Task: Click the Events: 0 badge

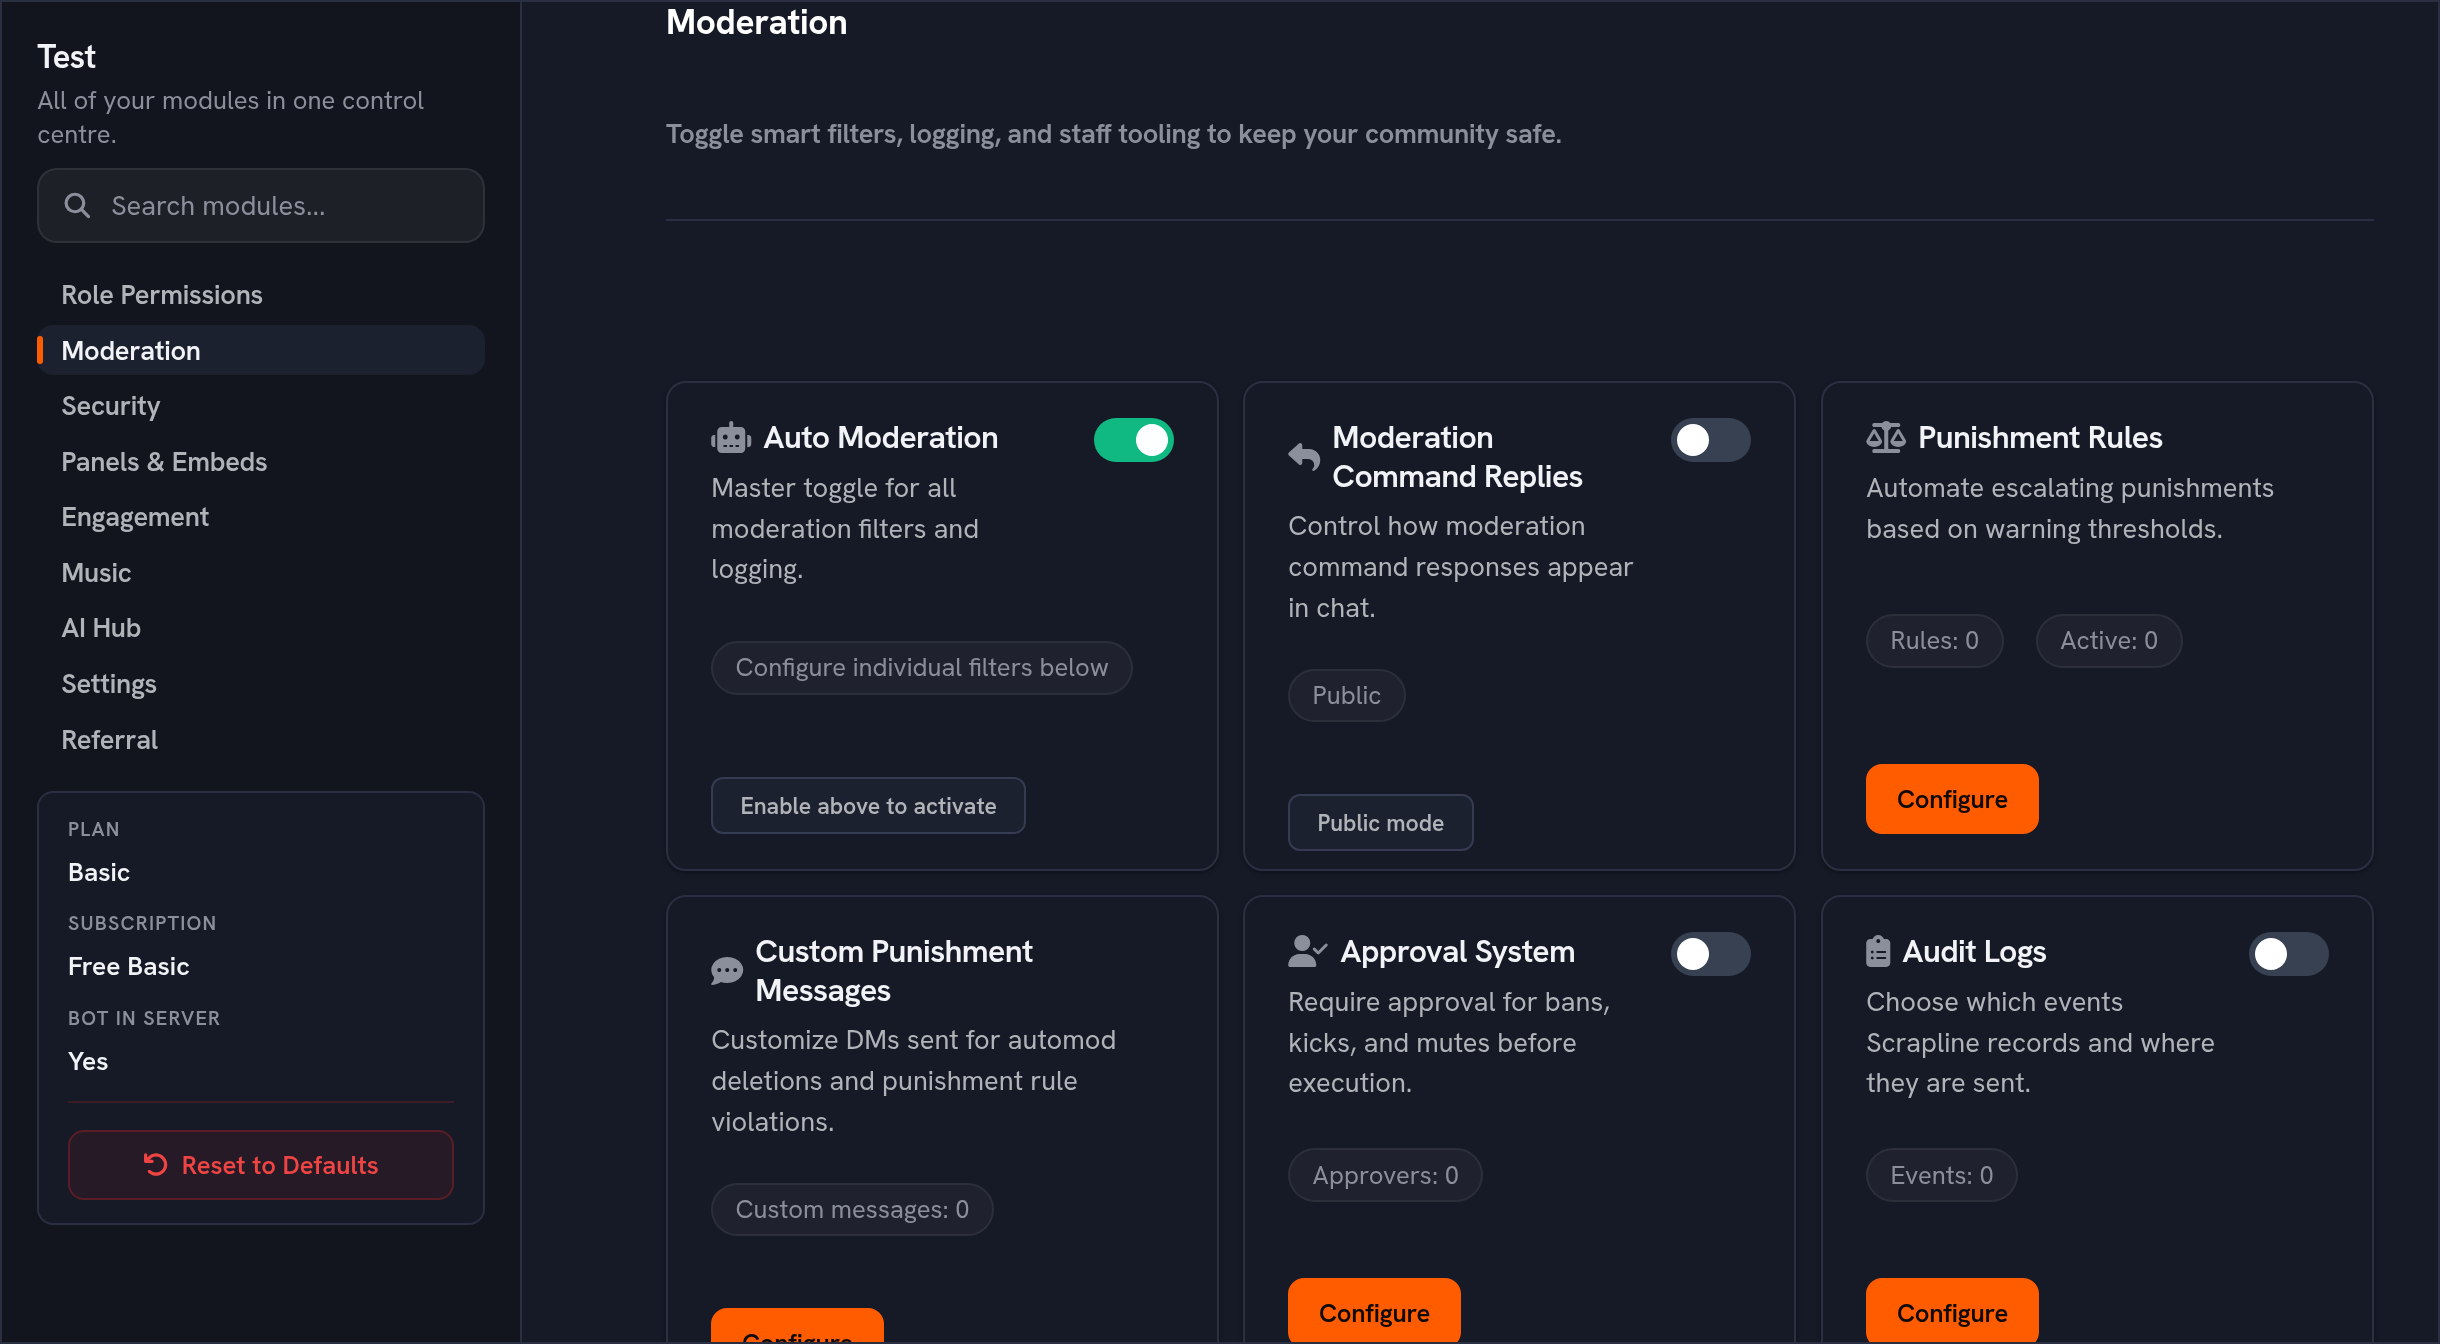Action: [1941, 1176]
